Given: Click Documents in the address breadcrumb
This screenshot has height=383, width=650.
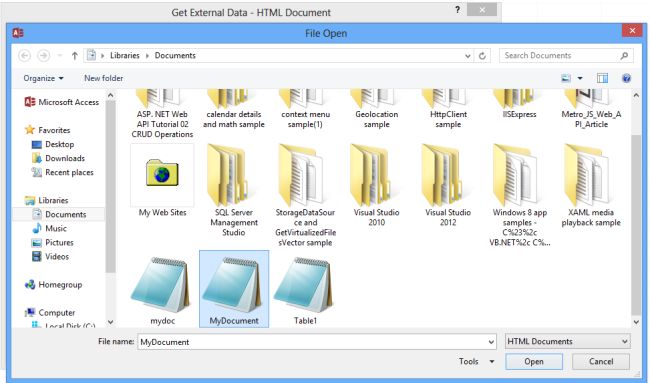Looking at the screenshot, I should 175,56.
